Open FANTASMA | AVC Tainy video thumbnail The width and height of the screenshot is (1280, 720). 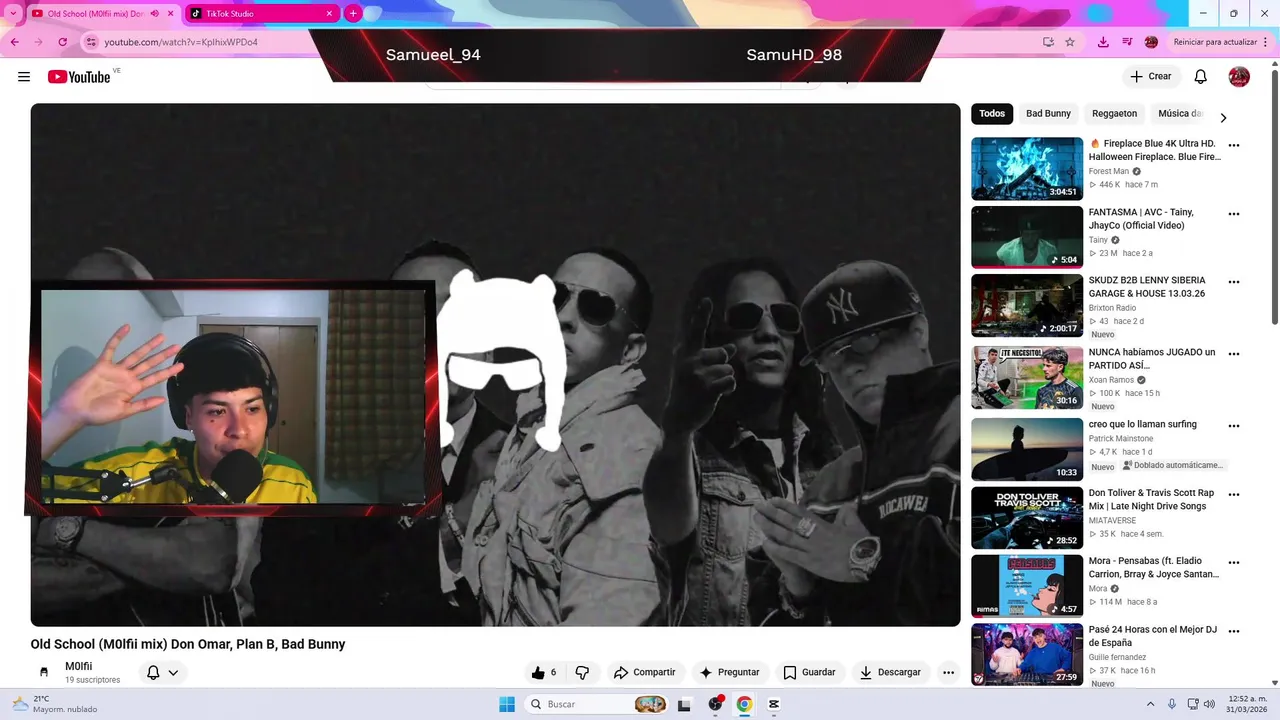1027,237
